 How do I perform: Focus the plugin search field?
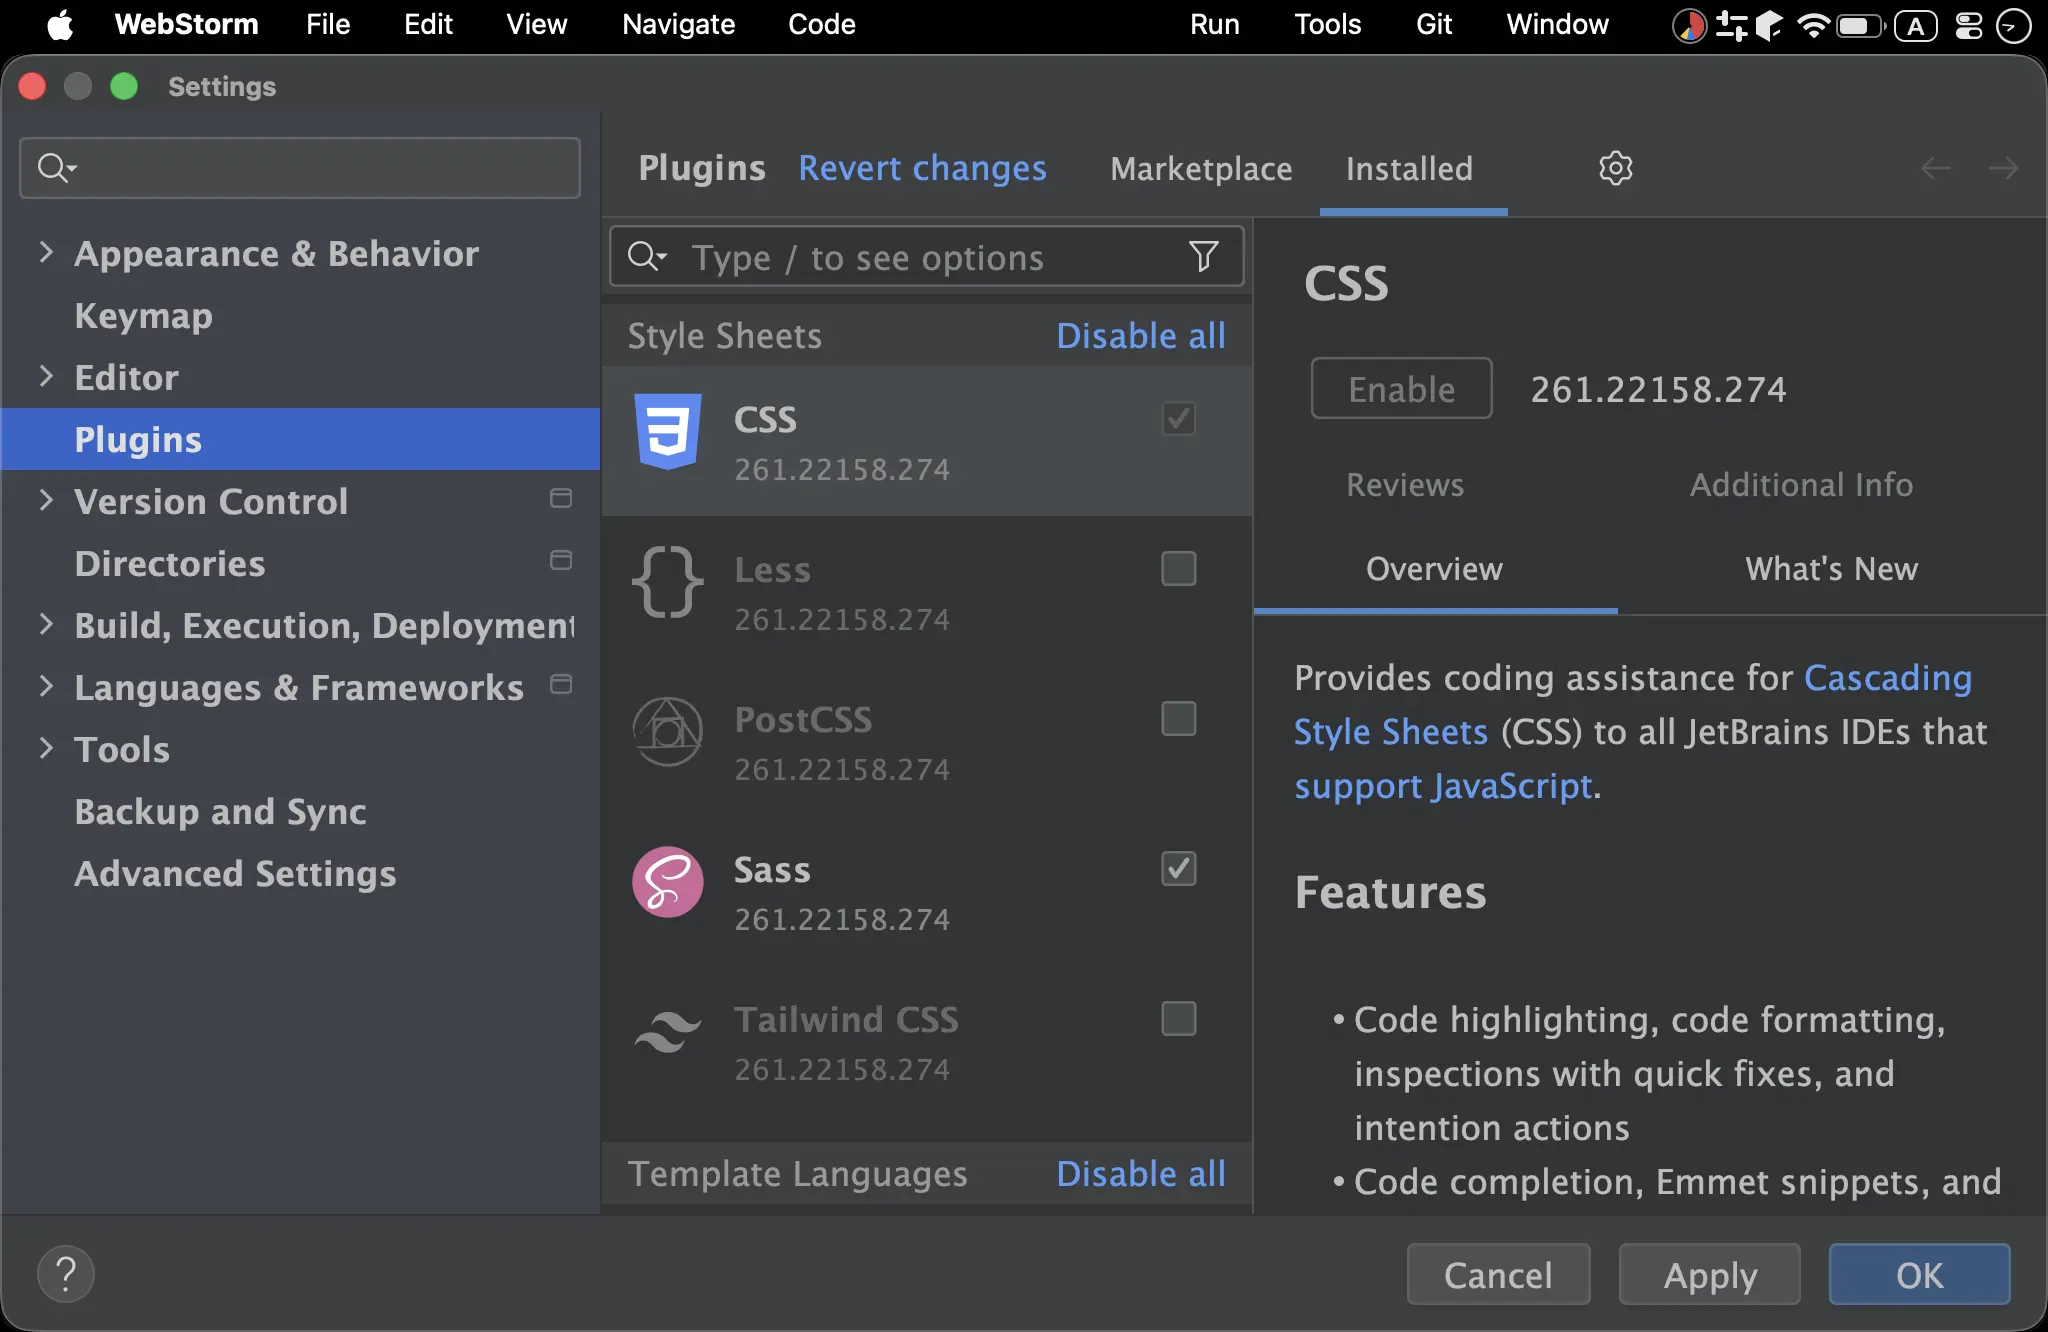click(927, 257)
